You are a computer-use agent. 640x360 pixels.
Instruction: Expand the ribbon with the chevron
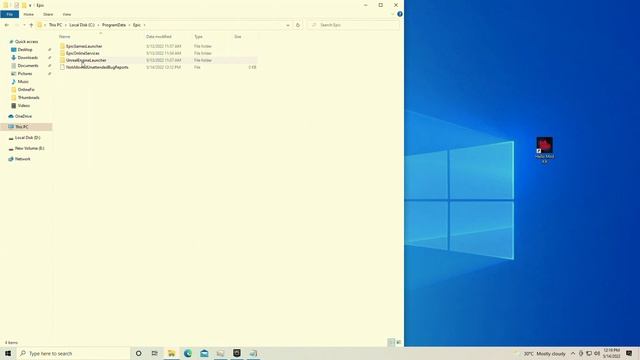tap(393, 14)
